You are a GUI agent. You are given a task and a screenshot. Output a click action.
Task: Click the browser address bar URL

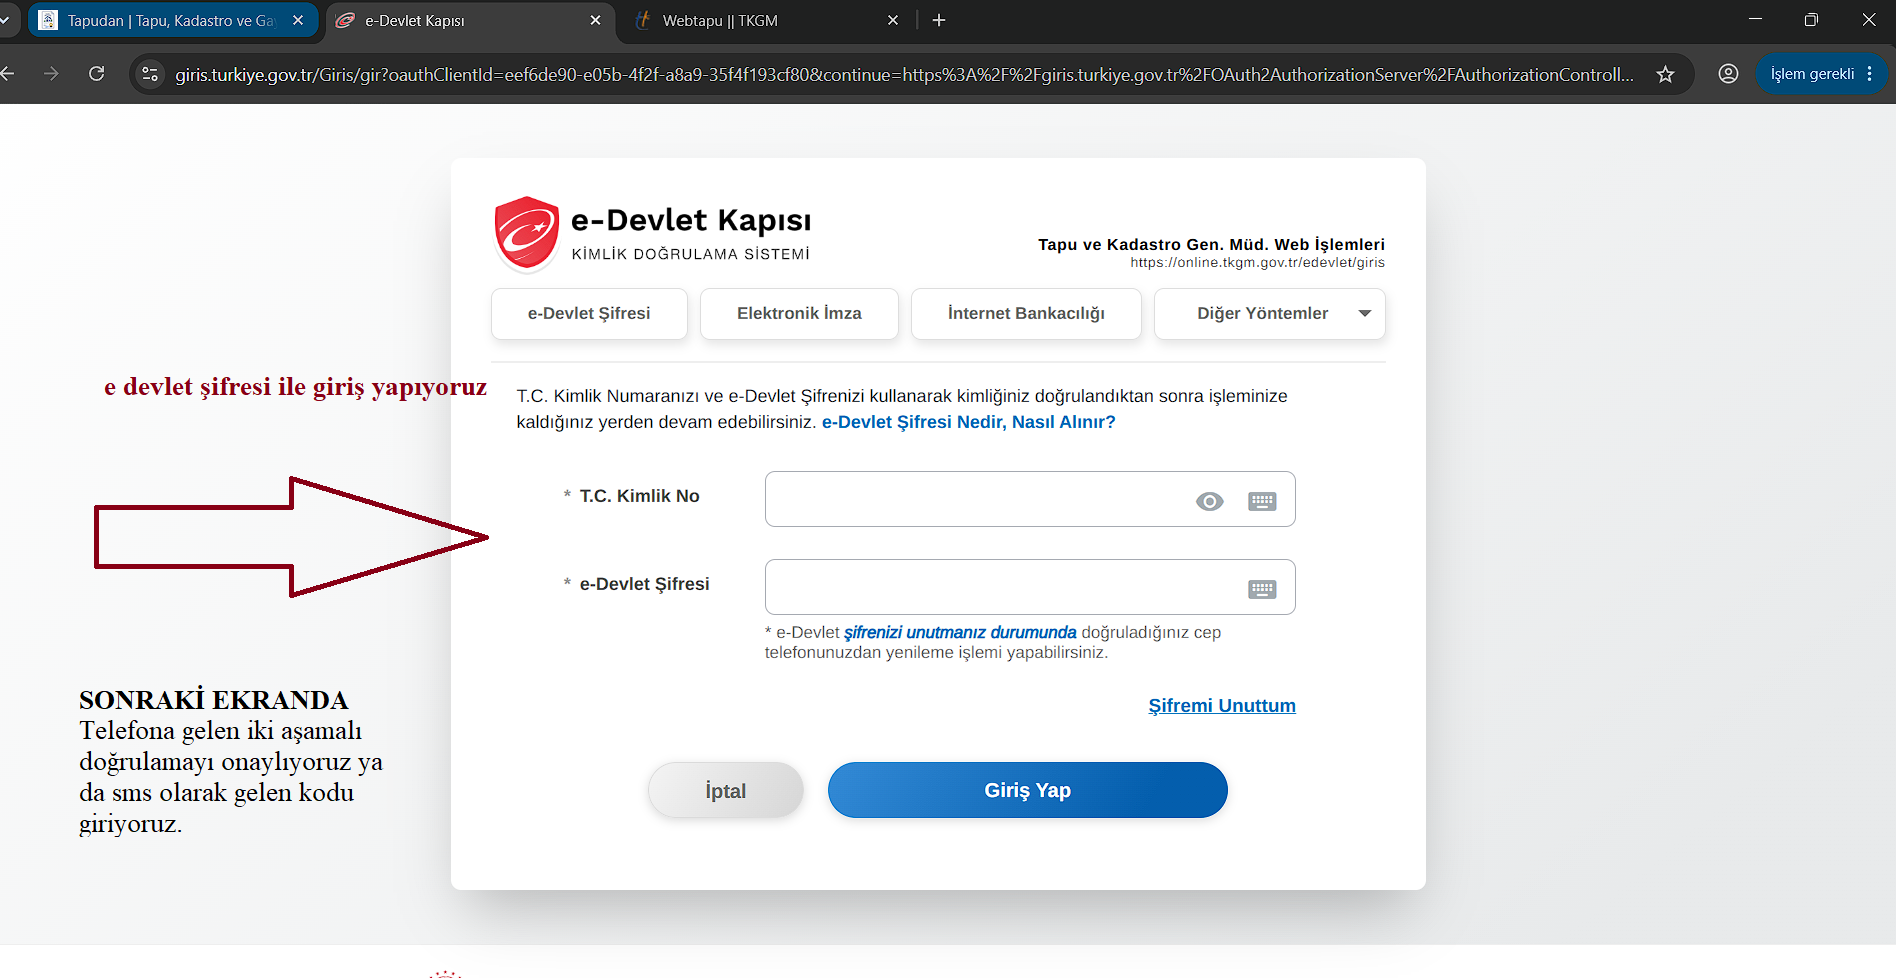[905, 74]
